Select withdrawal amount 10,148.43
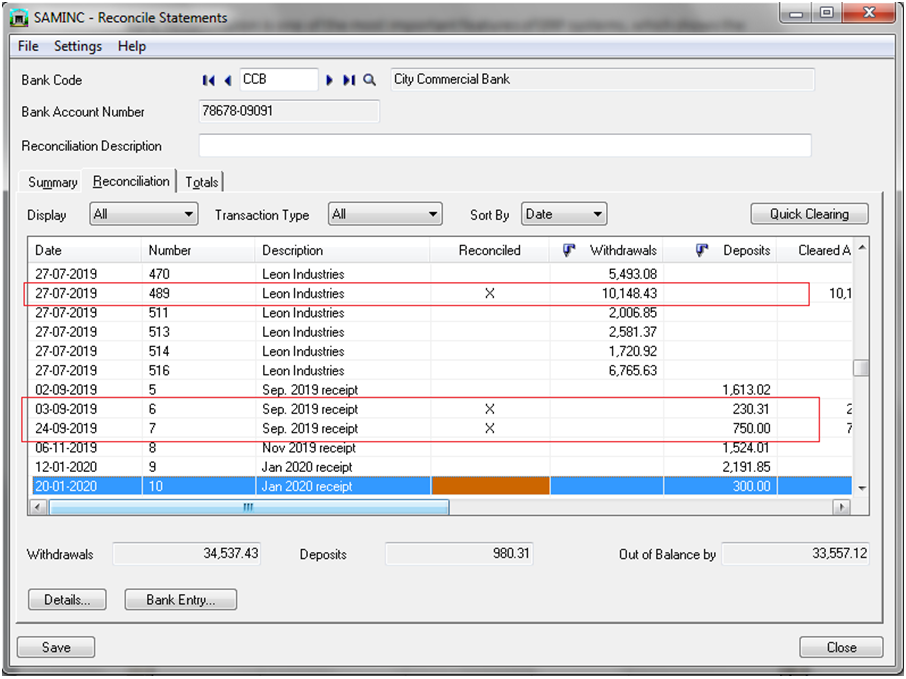 coord(629,294)
